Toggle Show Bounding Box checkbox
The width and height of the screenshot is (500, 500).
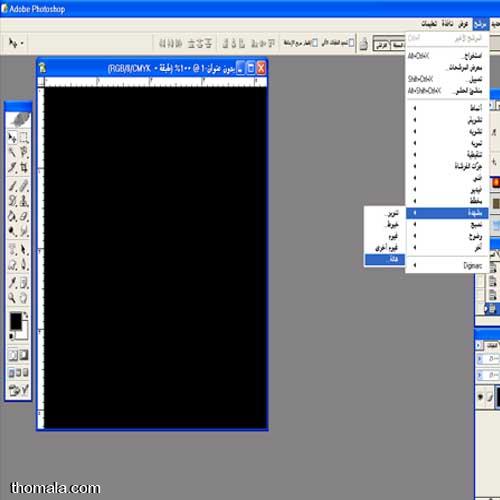pyautogui.click(x=314, y=43)
